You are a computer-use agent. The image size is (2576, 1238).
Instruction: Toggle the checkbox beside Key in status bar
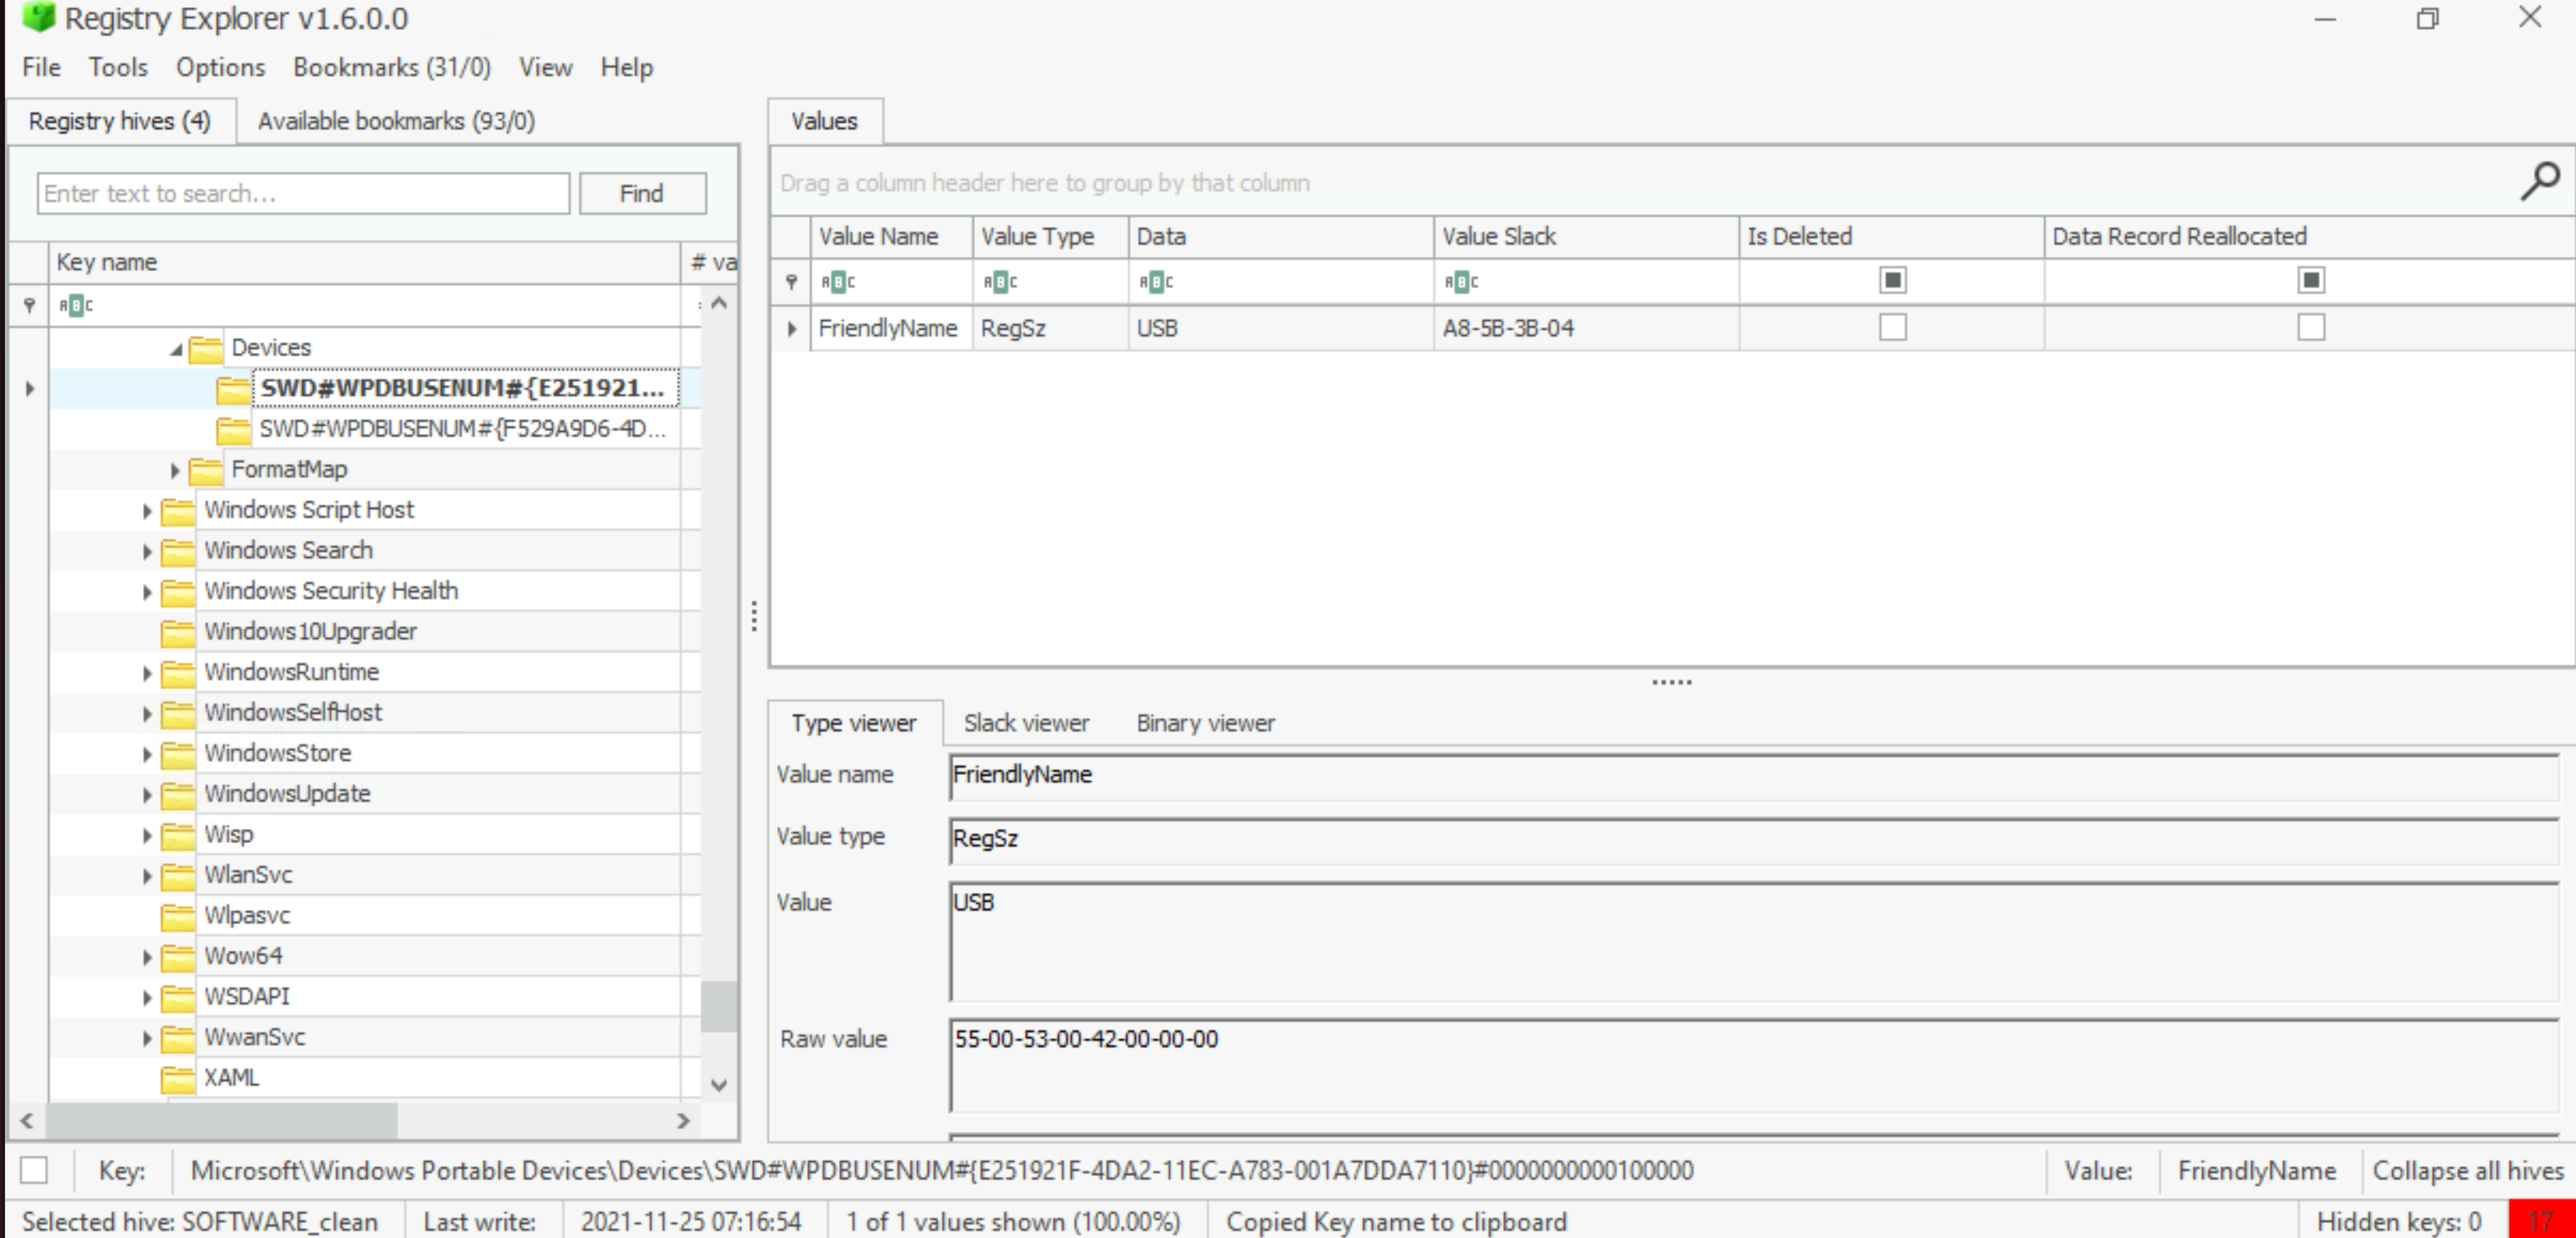34,1170
